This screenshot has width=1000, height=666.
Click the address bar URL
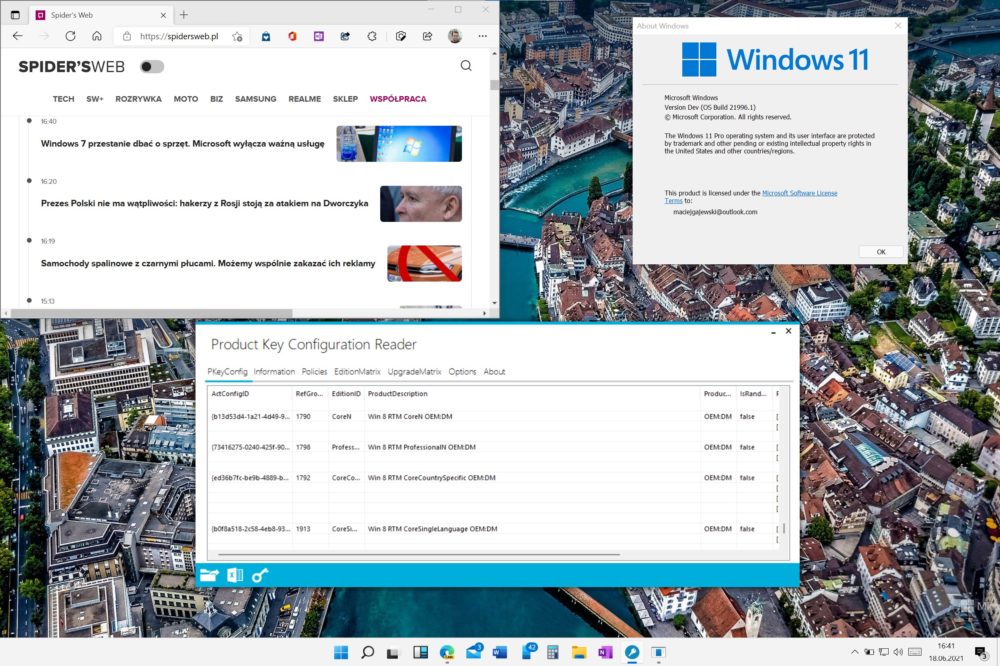pyautogui.click(x=179, y=36)
